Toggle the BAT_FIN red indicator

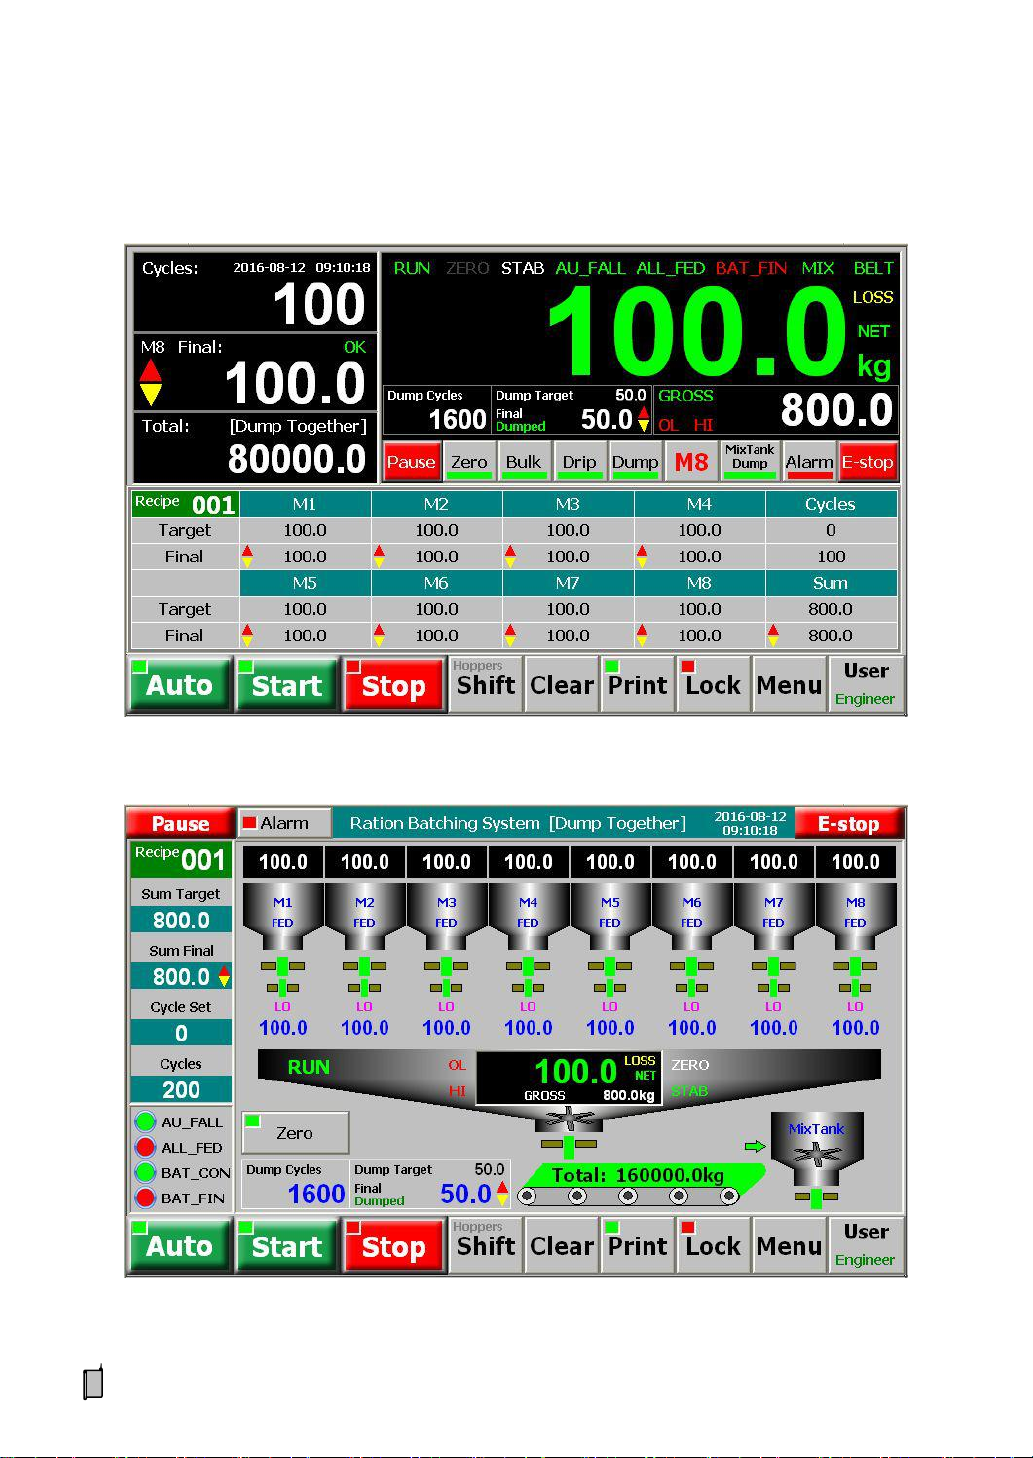146,1198
